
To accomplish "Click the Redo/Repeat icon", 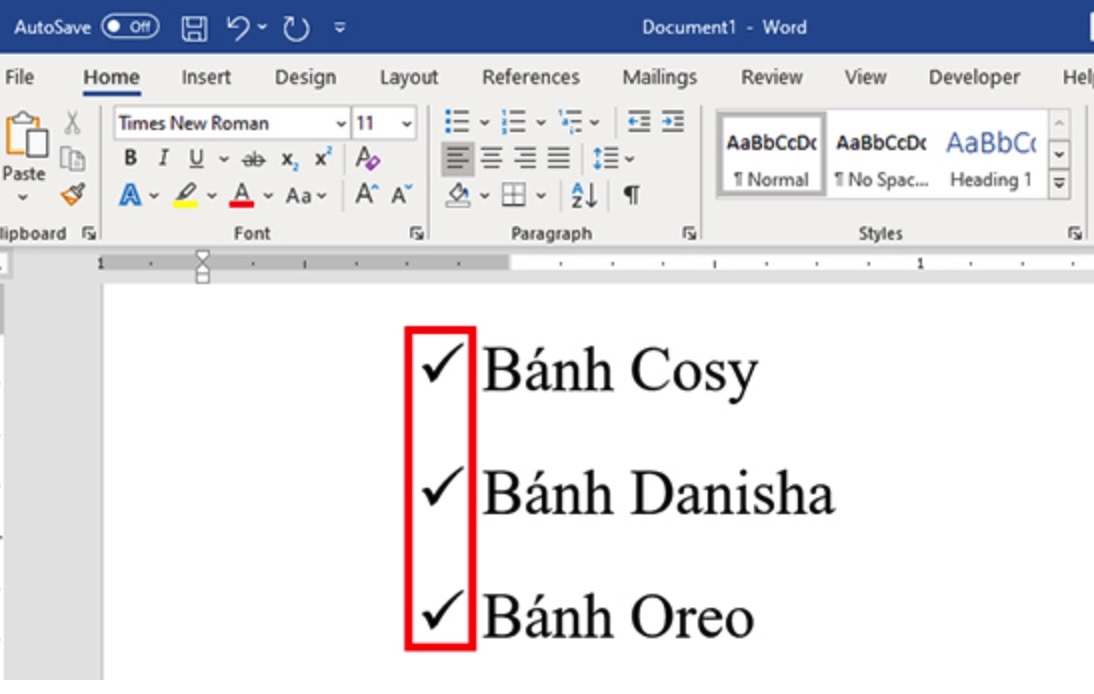I will [x=297, y=28].
